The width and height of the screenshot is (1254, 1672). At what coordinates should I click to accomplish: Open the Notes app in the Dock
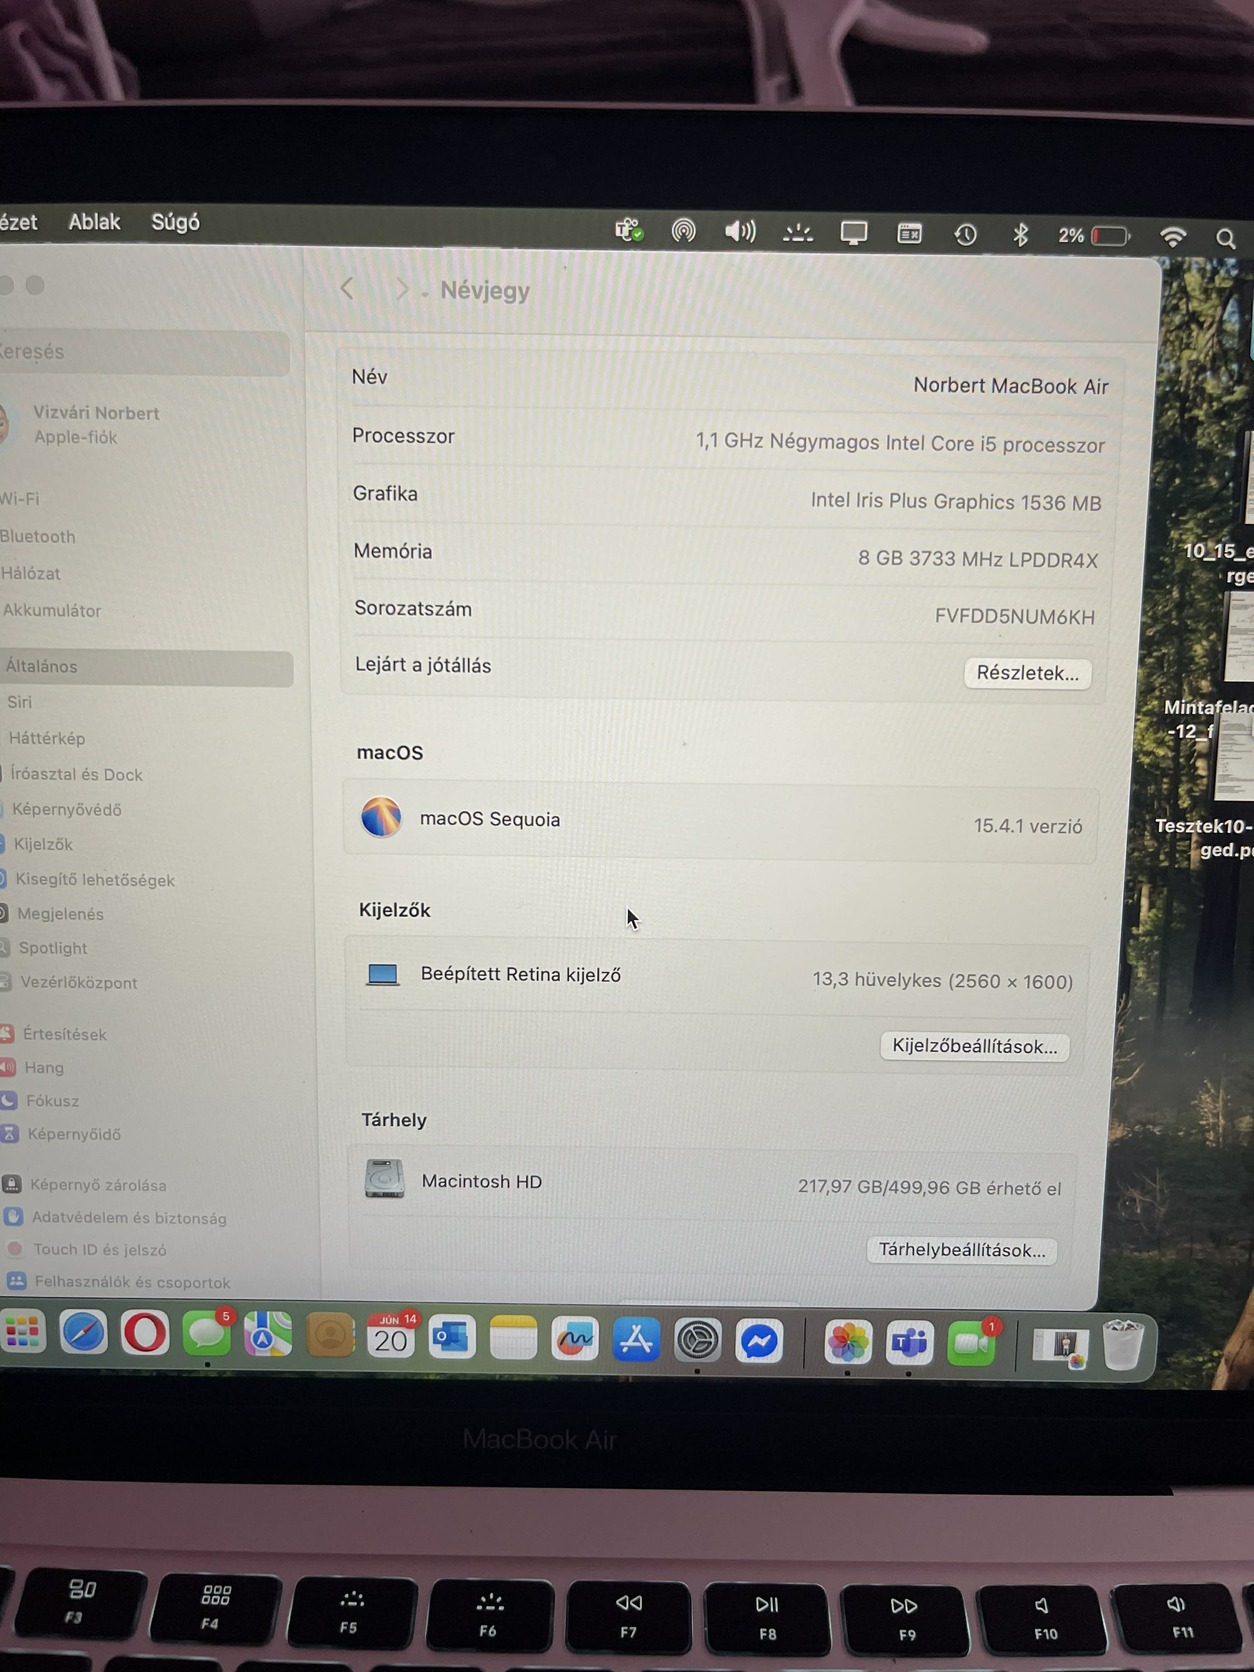(x=513, y=1339)
